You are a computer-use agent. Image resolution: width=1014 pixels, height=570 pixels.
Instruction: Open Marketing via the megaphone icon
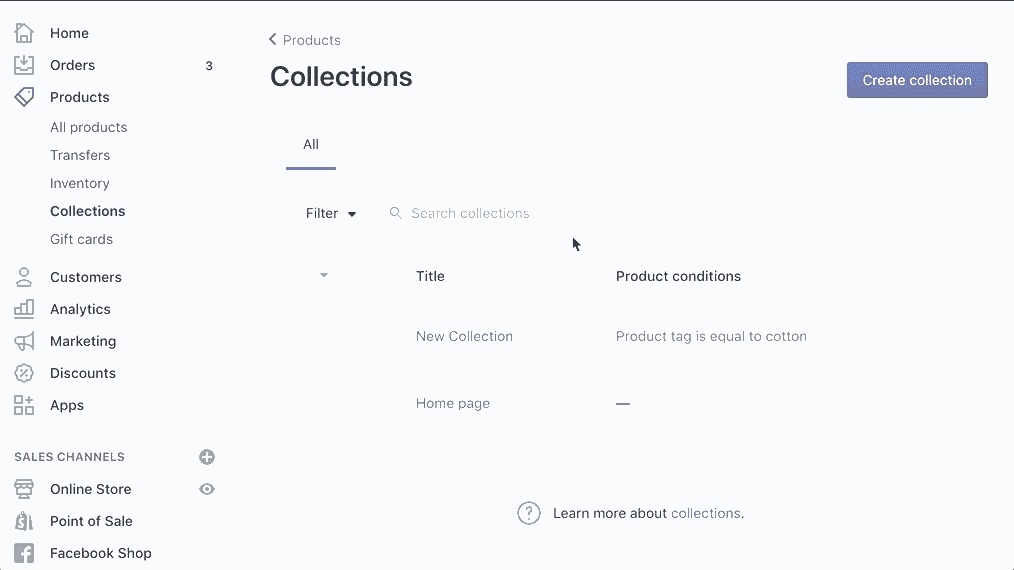pos(24,341)
